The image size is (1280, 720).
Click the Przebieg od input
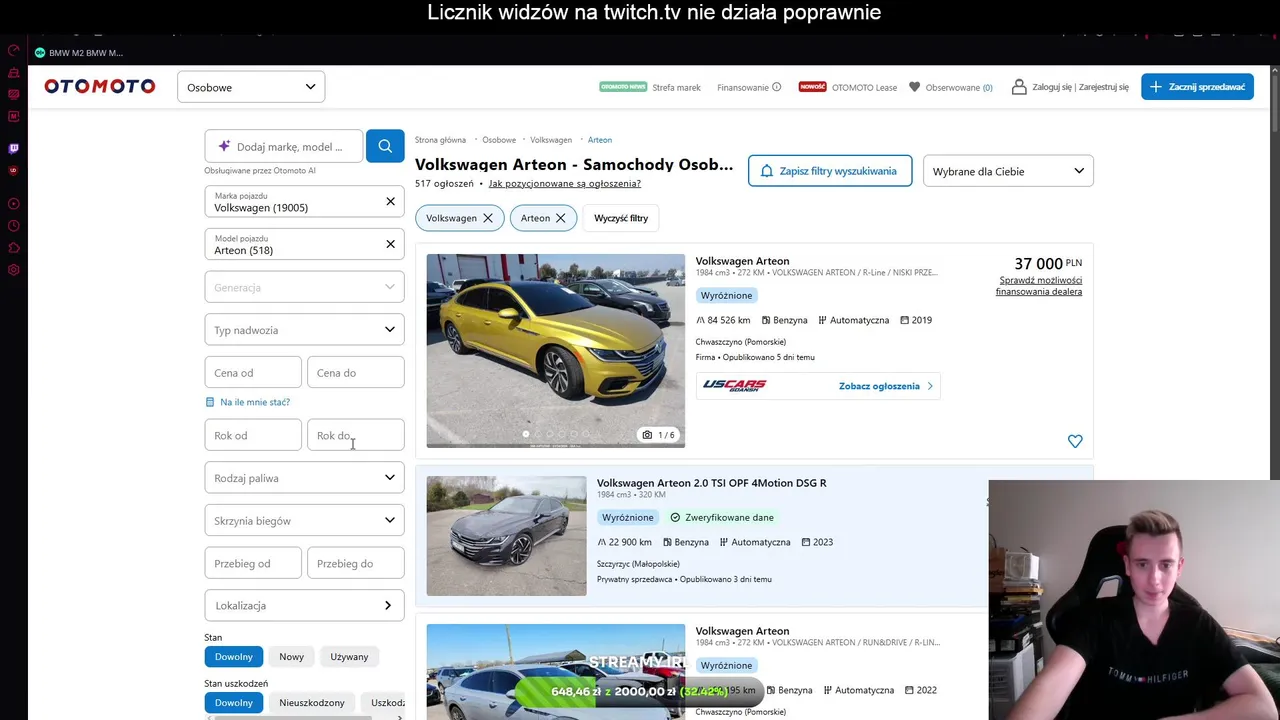point(253,563)
